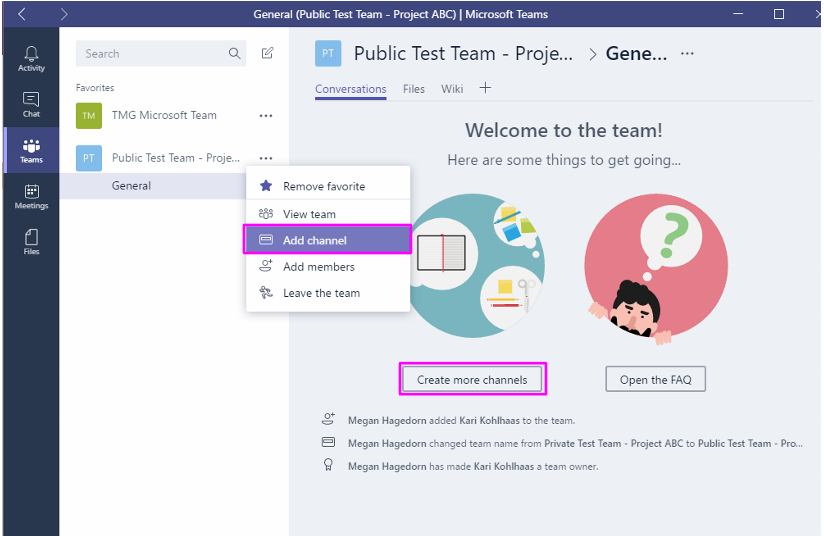The height and width of the screenshot is (536, 824).
Task: Select the General channel
Action: coord(152,185)
